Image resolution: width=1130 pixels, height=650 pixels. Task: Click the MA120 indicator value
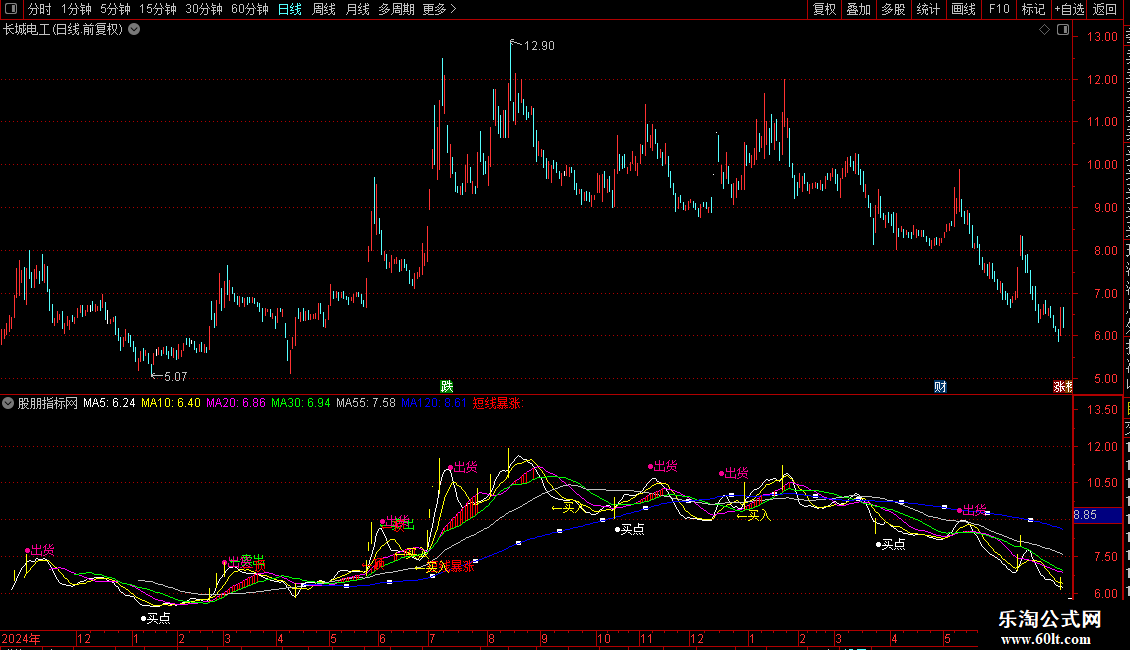(x=434, y=404)
